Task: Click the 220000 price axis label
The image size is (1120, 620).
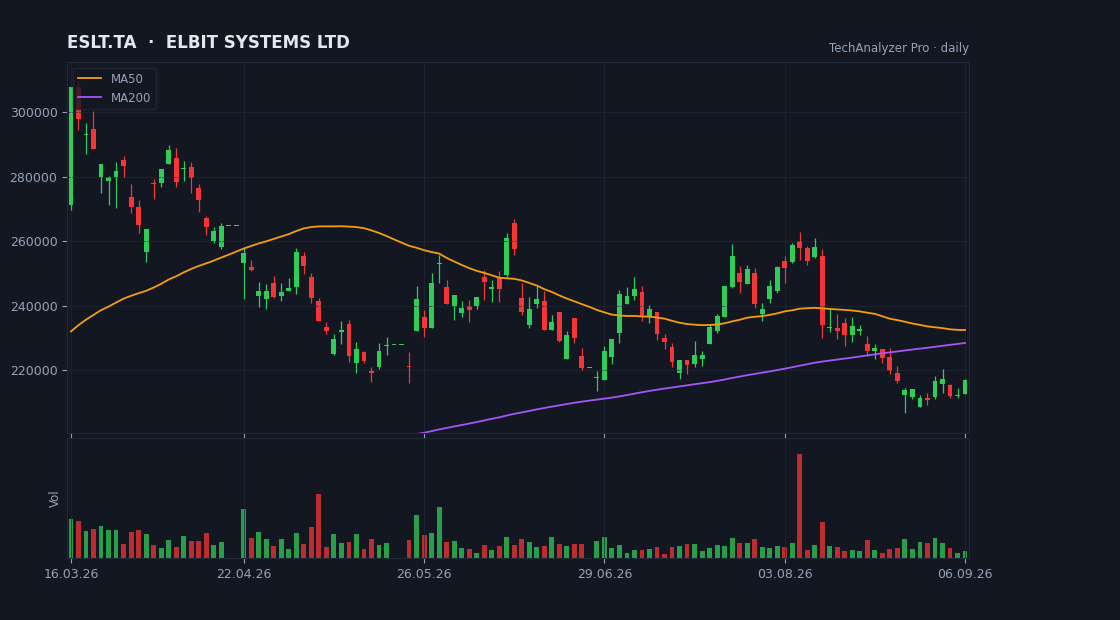Action: click(x=34, y=371)
